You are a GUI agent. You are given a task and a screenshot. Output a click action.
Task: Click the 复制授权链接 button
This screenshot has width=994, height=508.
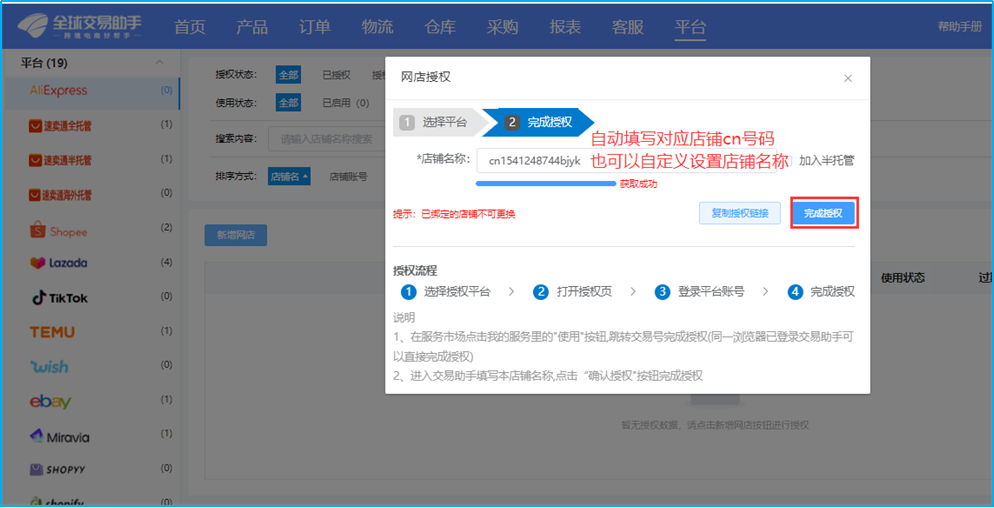coord(740,213)
